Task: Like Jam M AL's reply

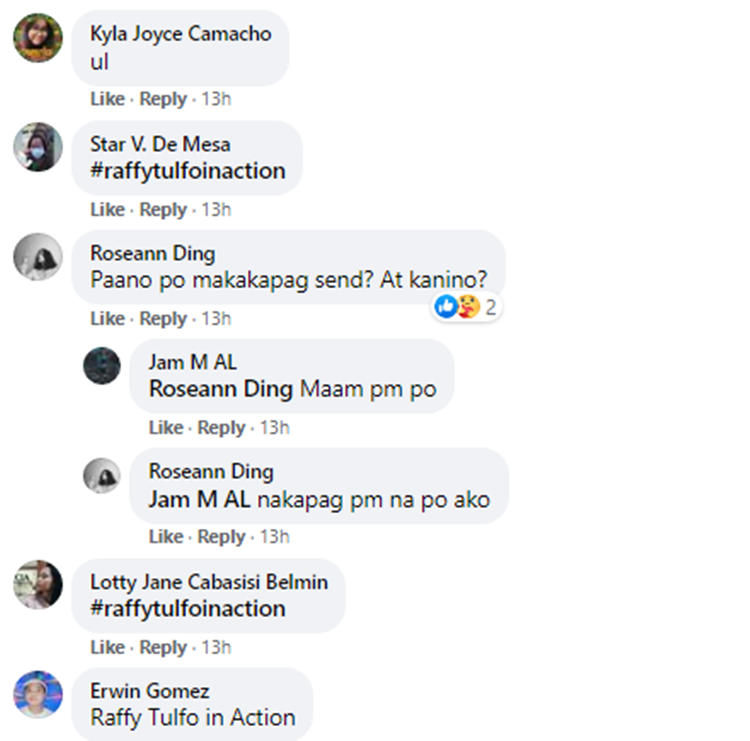Action: click(166, 428)
